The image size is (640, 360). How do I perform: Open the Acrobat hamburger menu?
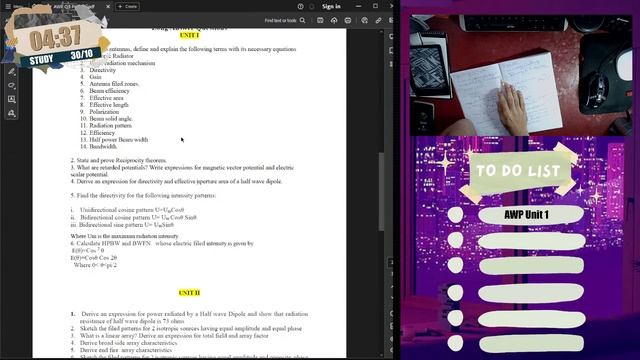(8, 7)
